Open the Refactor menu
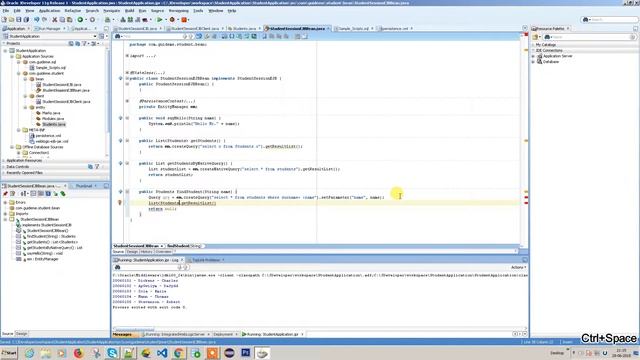Viewport: 640px width, 360px height. (x=73, y=11)
